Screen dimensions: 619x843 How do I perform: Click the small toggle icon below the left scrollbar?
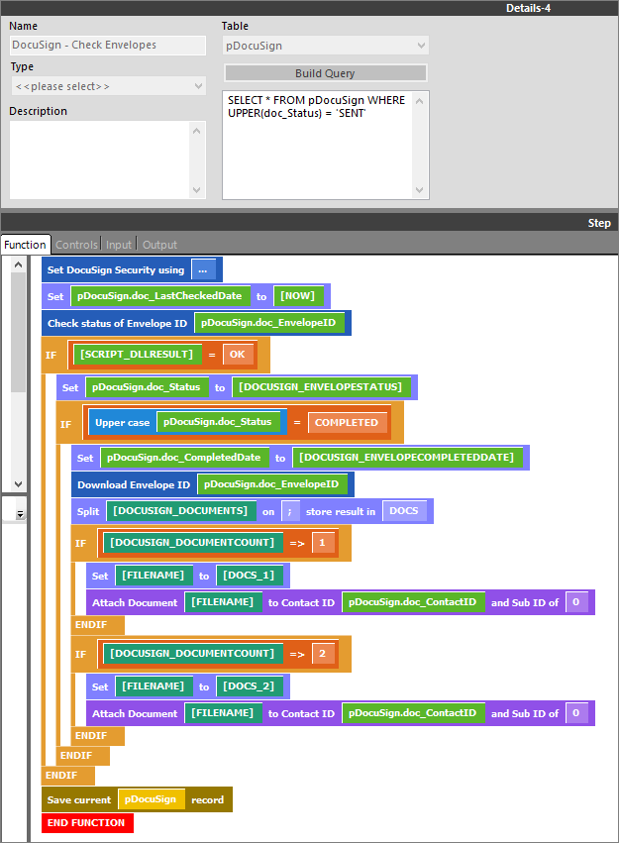(x=20, y=515)
